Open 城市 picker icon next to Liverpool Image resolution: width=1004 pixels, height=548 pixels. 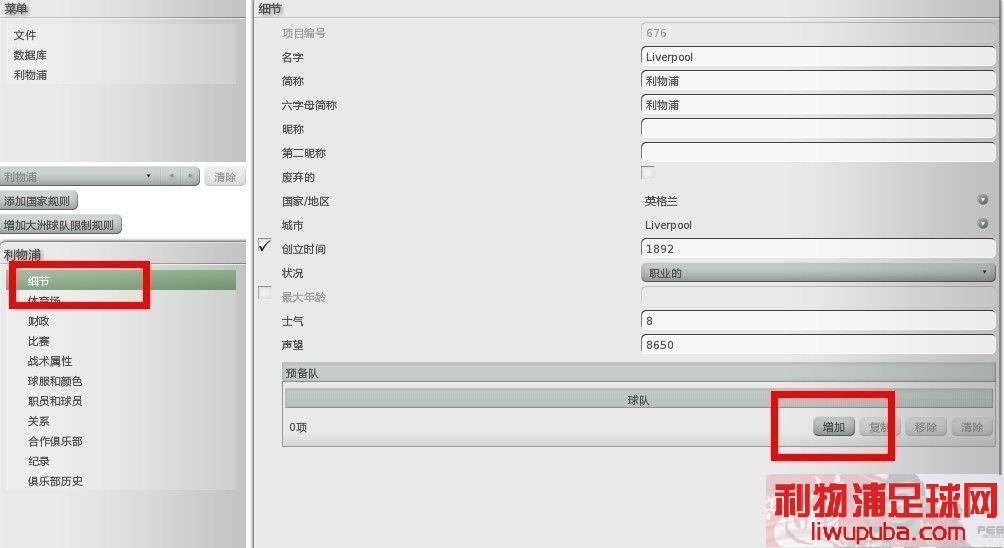[982, 223]
